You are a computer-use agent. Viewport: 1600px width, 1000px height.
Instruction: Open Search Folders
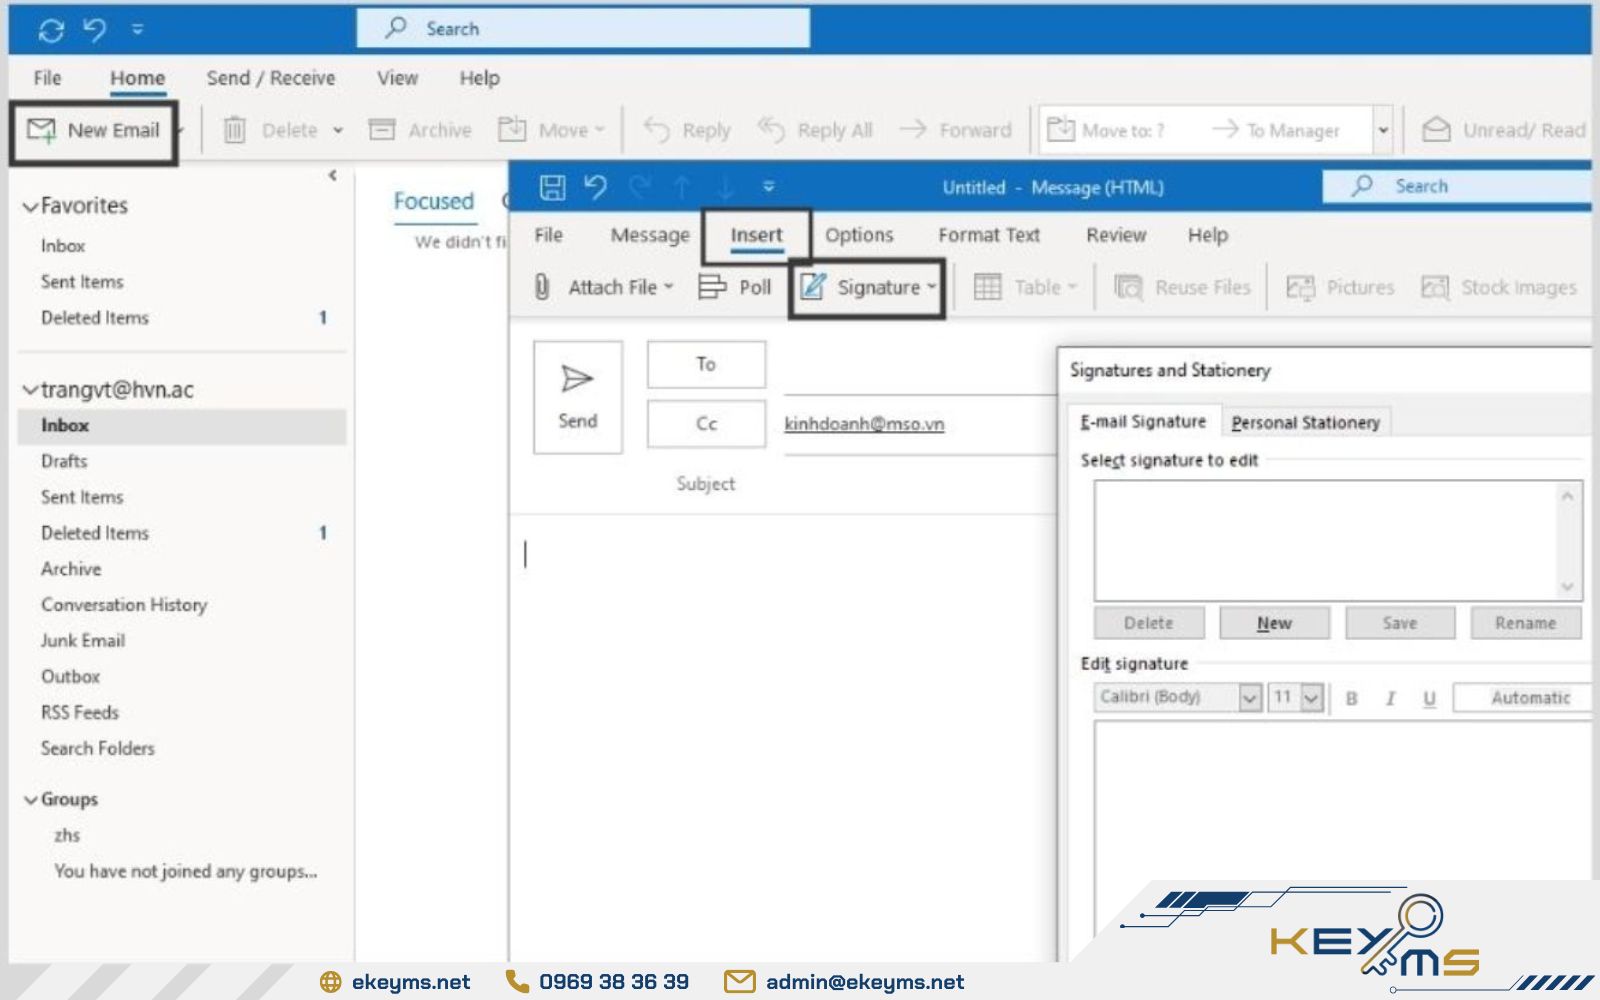click(98, 749)
